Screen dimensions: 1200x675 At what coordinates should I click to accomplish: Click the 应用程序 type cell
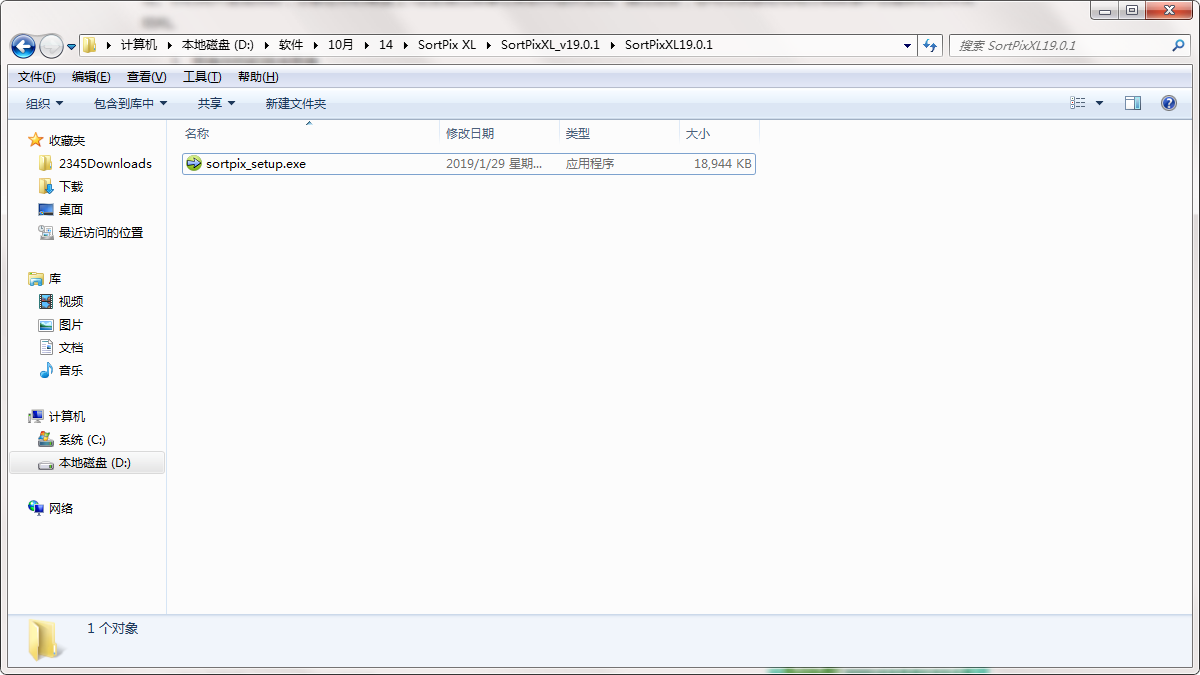590,163
